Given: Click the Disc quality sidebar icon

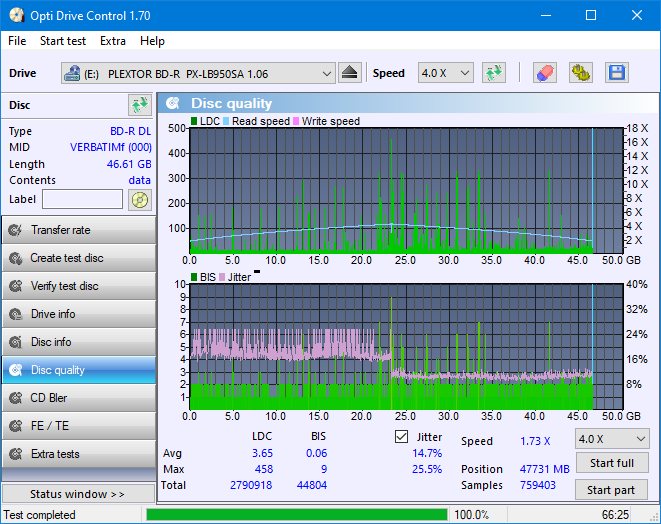Looking at the screenshot, I should coord(16,370).
